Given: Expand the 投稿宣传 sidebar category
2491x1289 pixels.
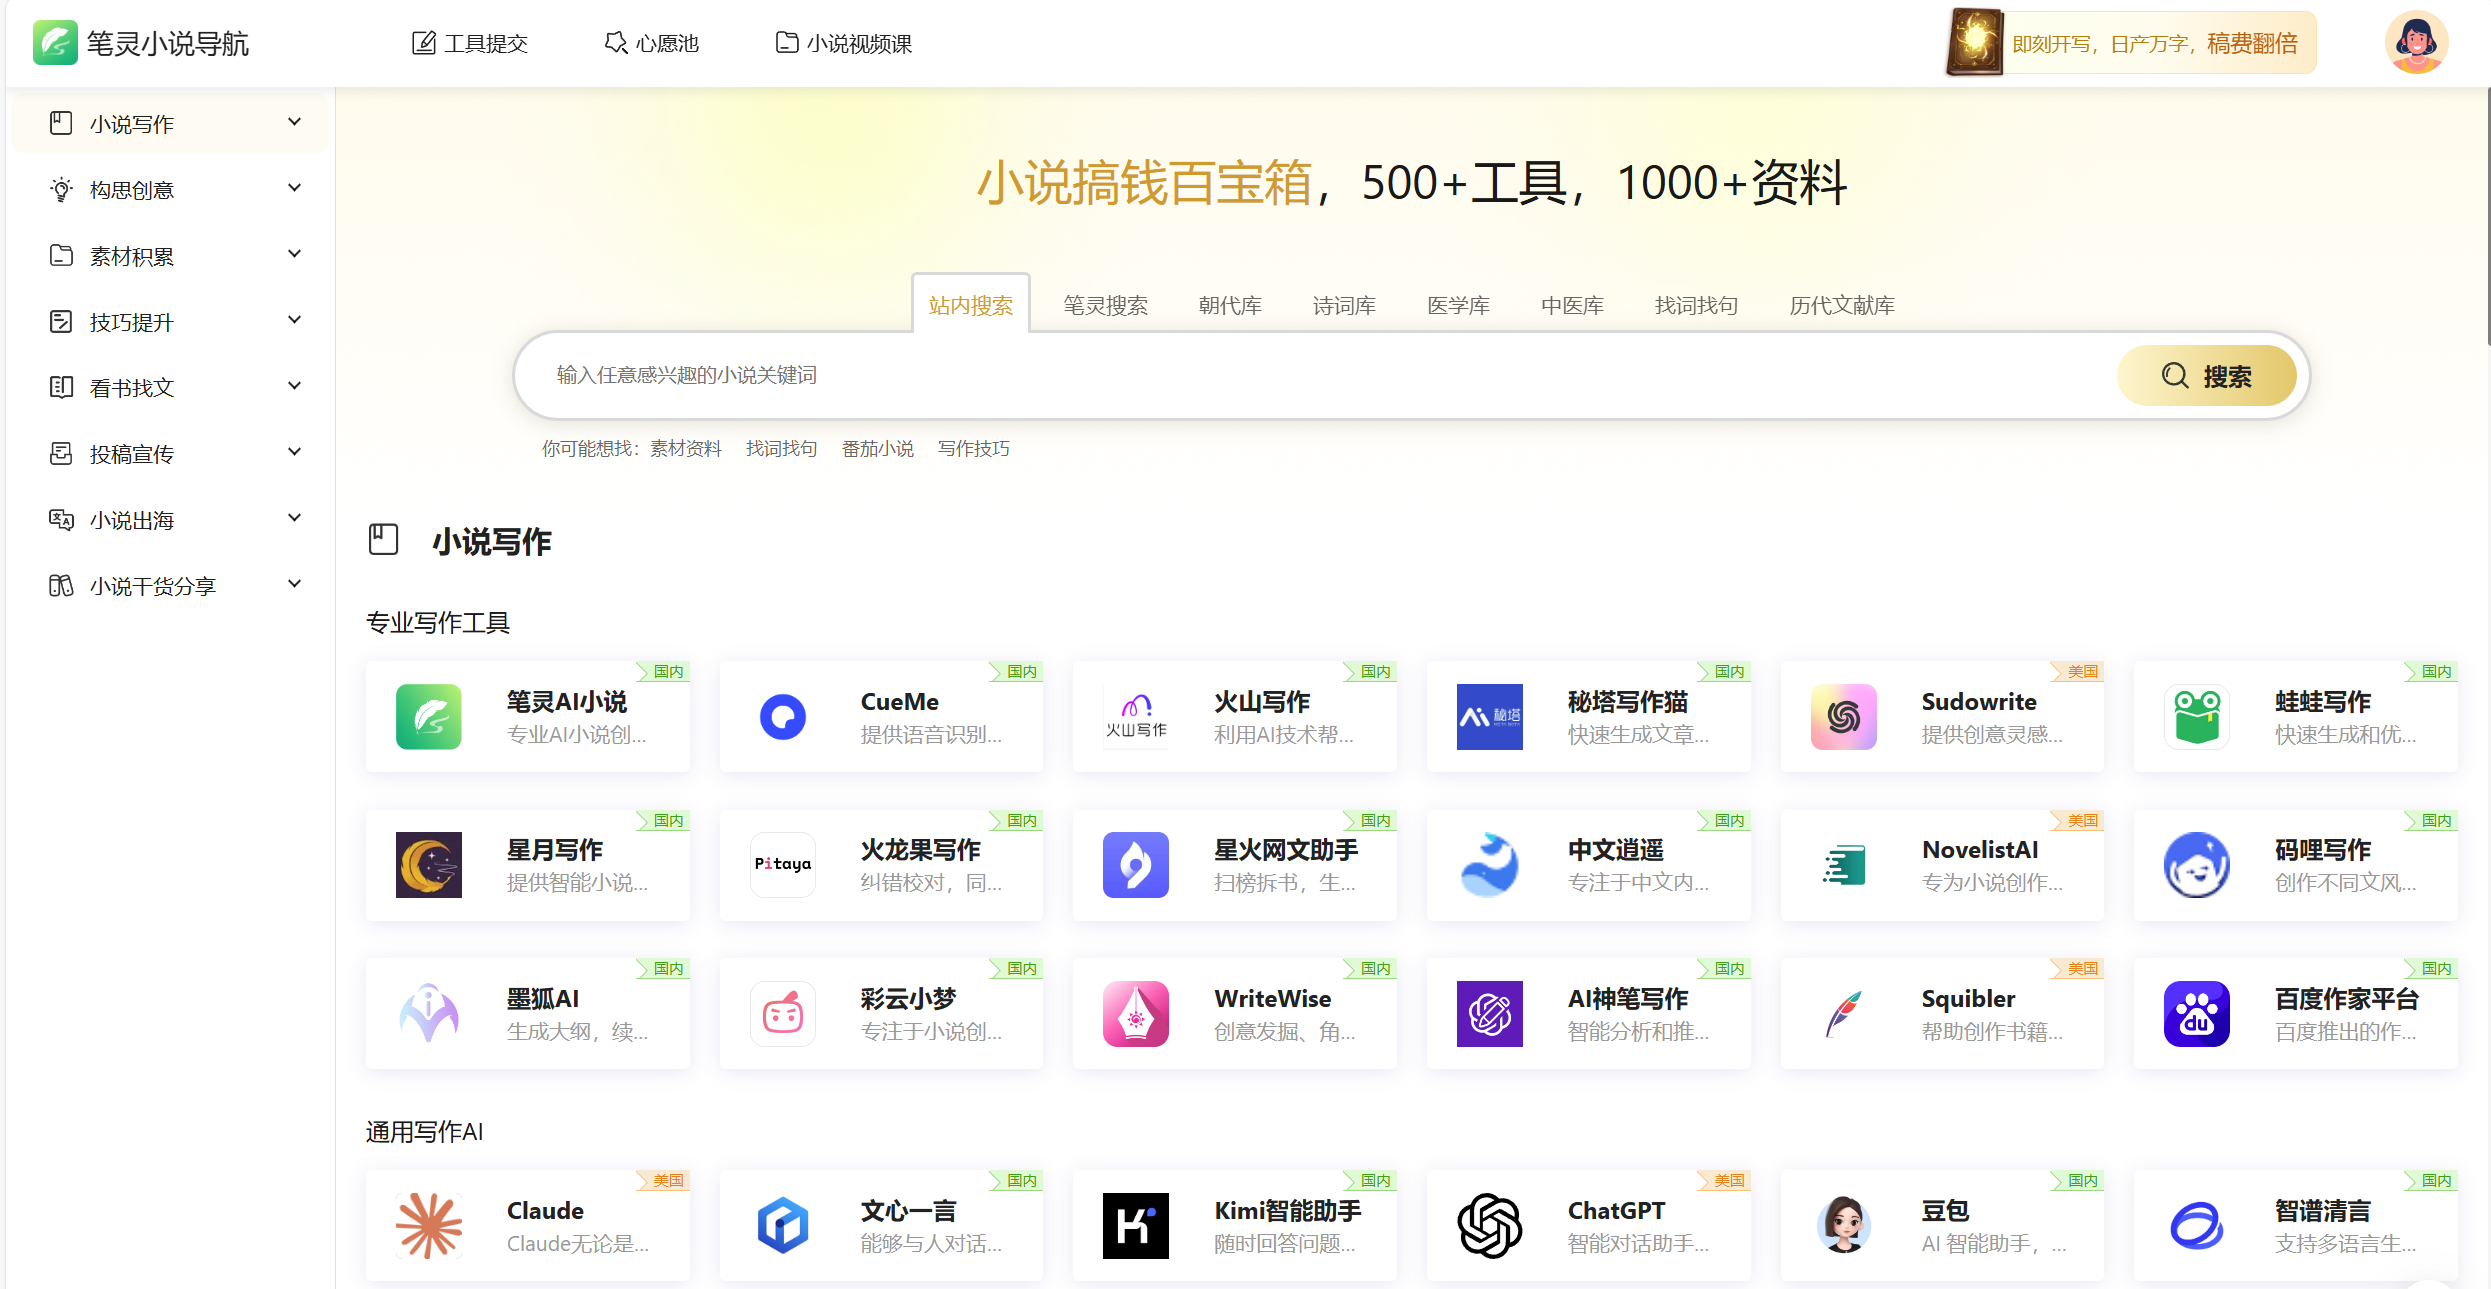Looking at the screenshot, I should click(170, 453).
